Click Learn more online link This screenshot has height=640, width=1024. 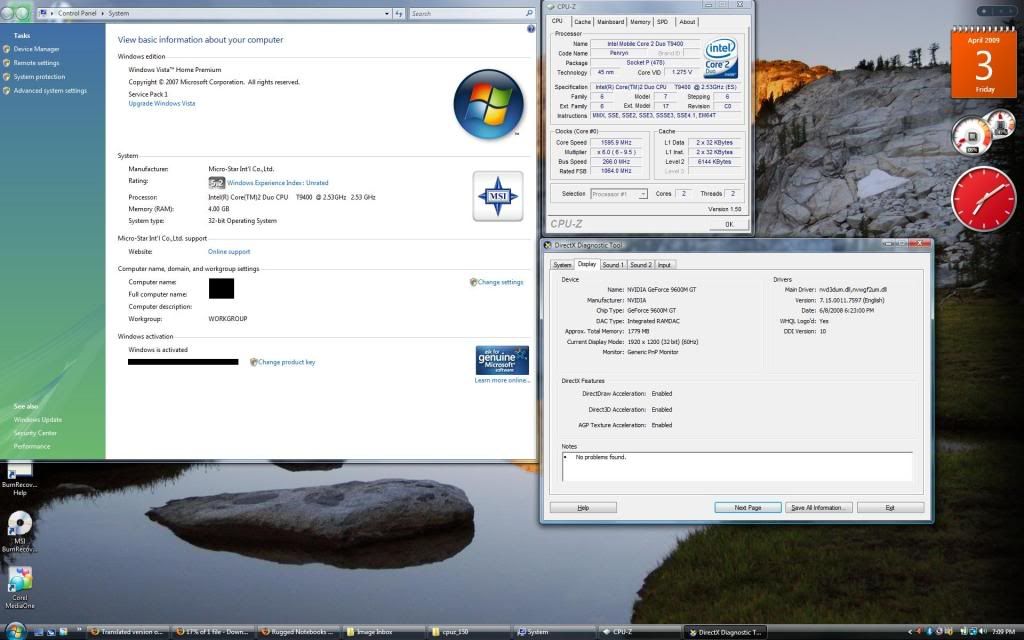(x=502, y=380)
